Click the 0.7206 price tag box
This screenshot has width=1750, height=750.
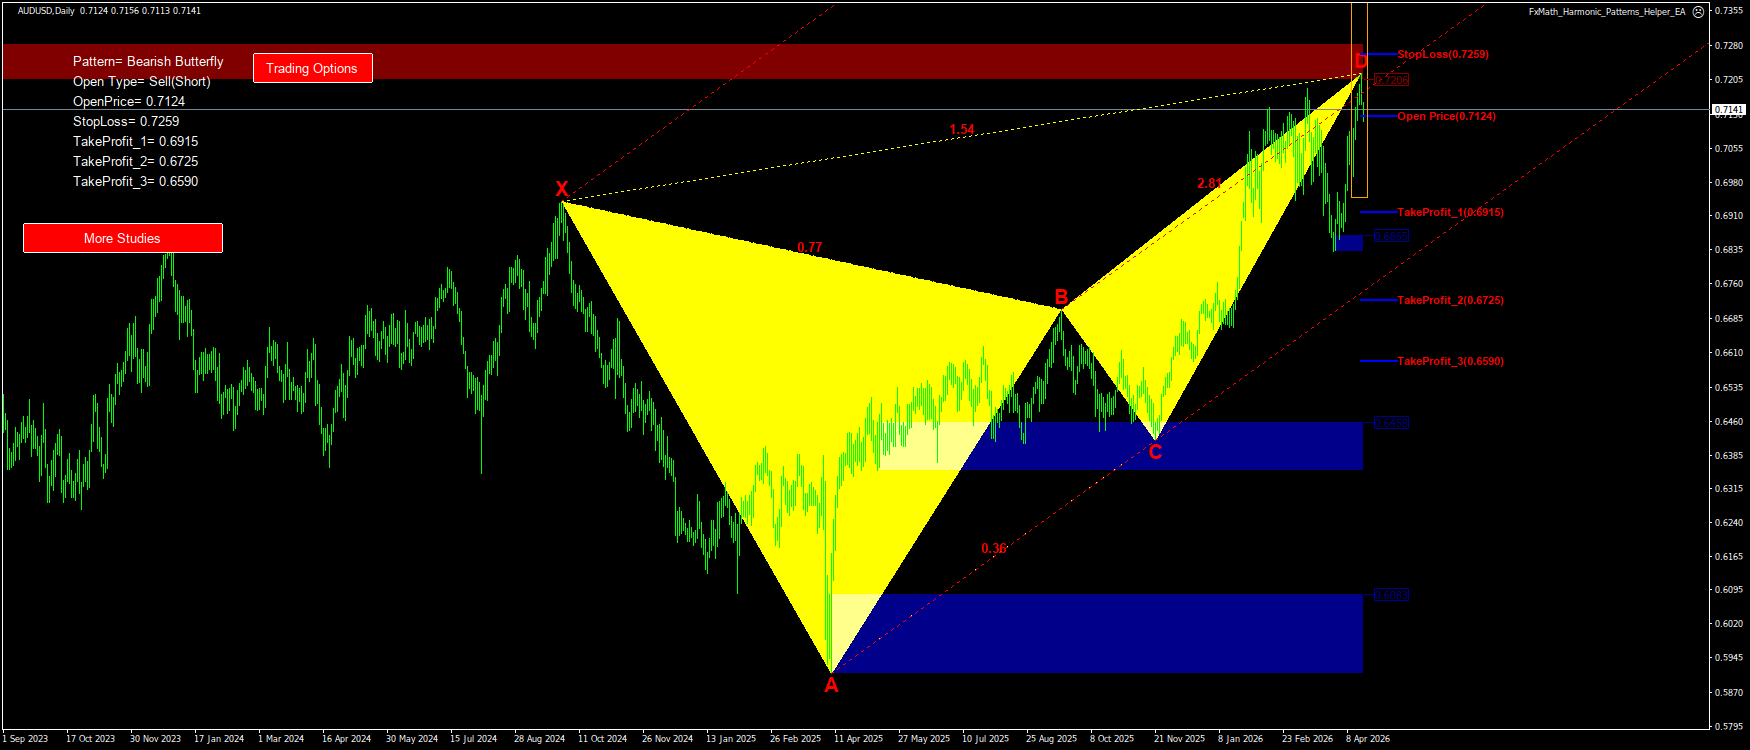click(x=1392, y=80)
